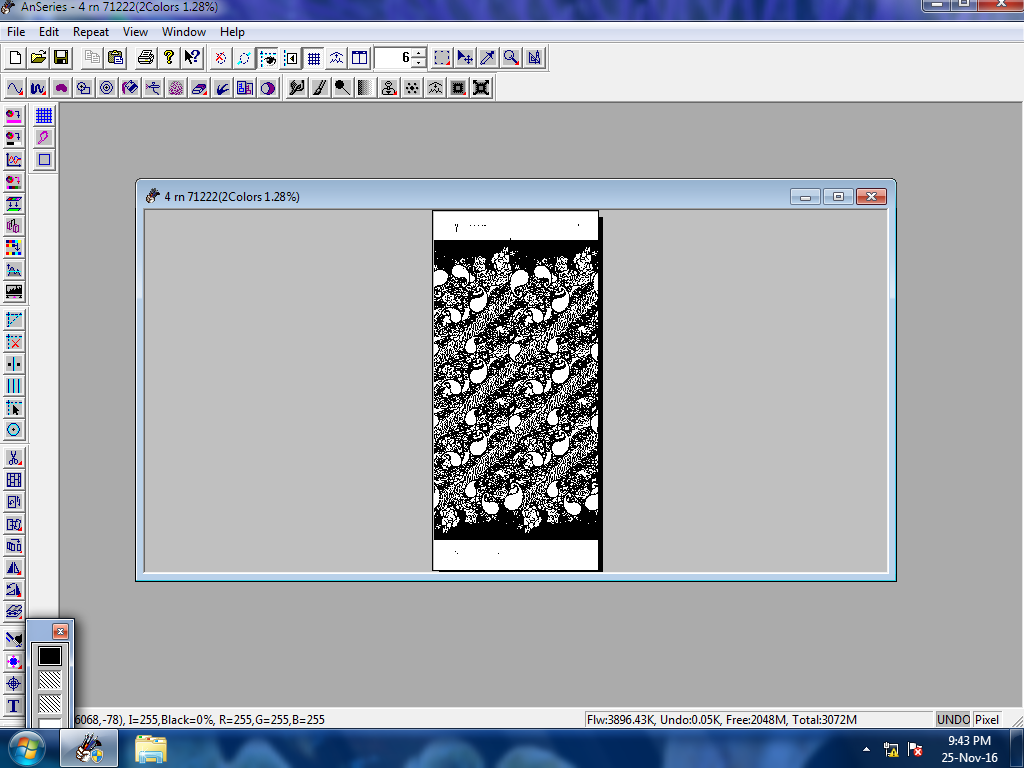Decrease the zoom value with the down arrow

(419, 63)
